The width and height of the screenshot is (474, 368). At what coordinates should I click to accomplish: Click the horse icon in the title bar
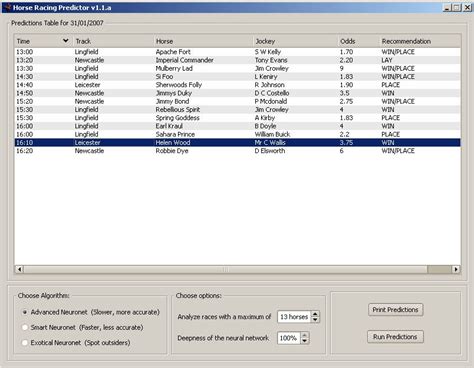click(7, 7)
